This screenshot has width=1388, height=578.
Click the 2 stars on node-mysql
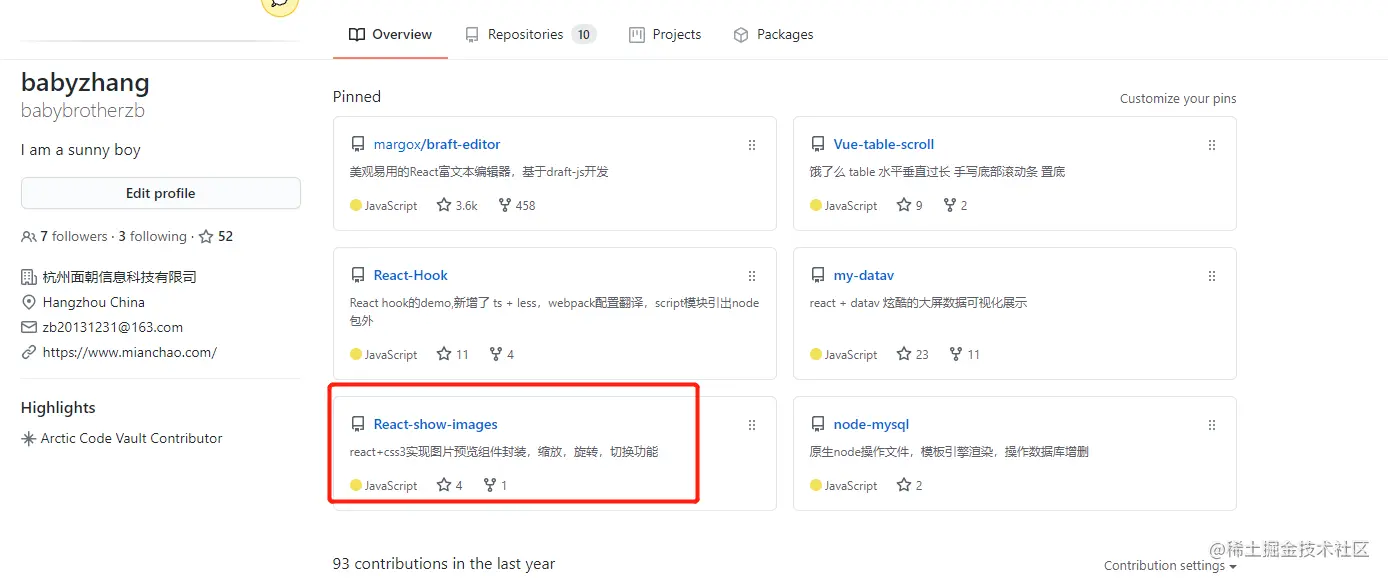(x=910, y=485)
